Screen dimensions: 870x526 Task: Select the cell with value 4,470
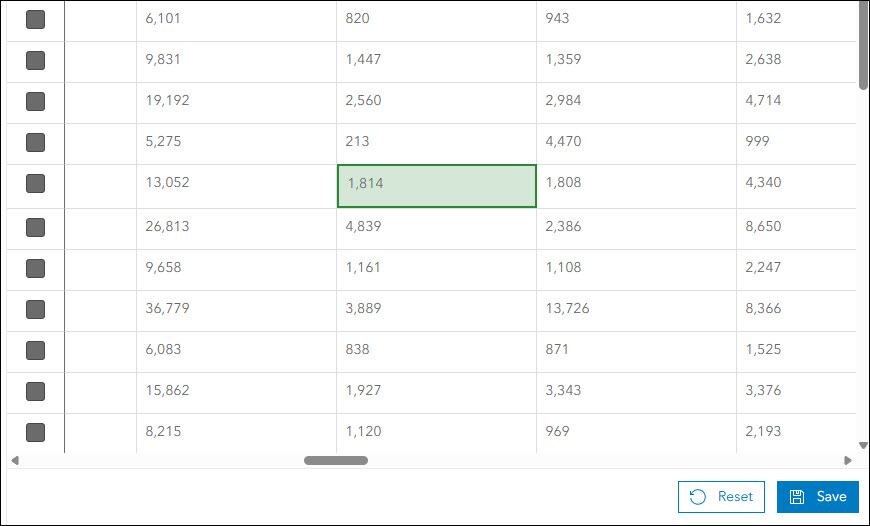coord(636,142)
